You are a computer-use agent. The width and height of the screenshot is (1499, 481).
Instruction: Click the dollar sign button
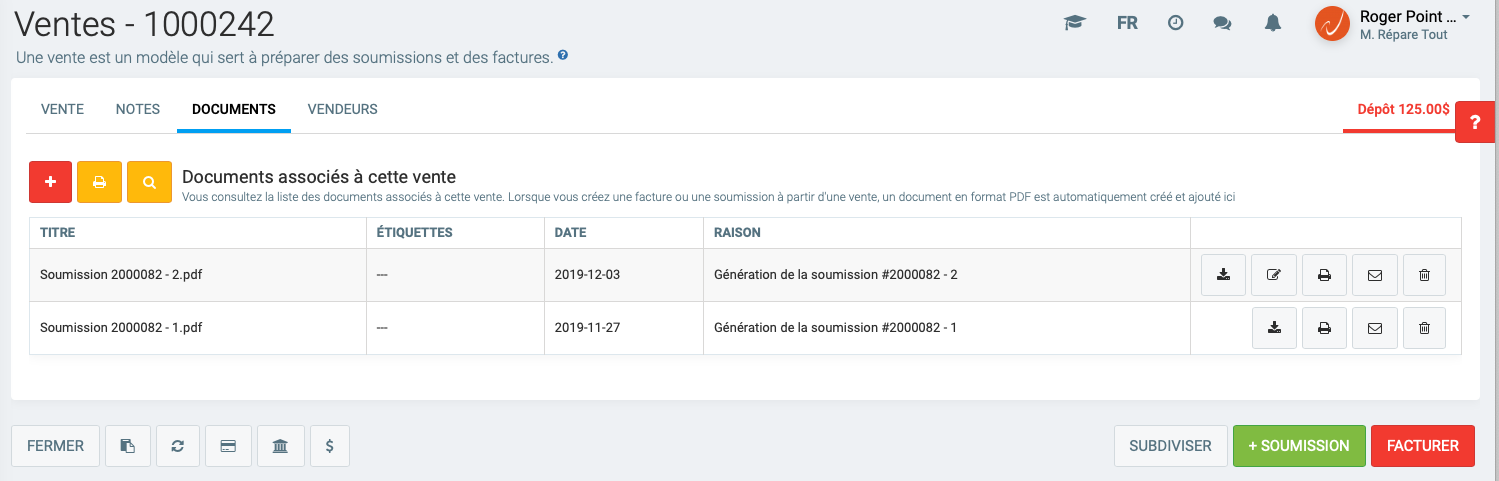point(330,446)
